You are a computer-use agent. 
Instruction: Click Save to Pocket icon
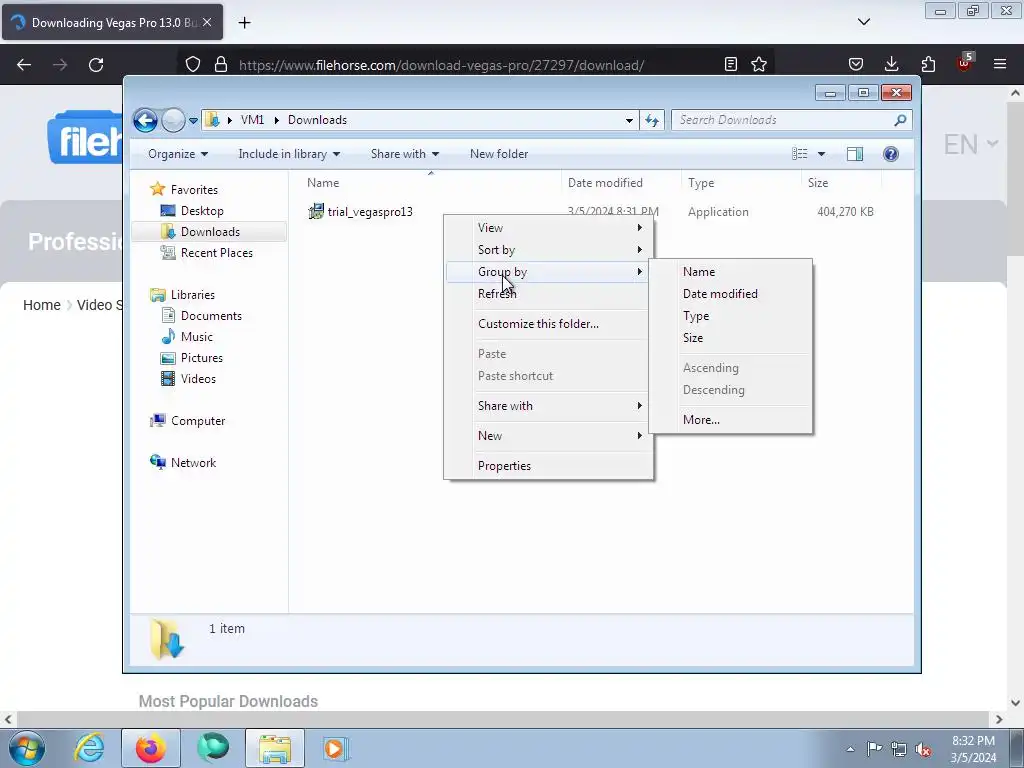tap(856, 64)
